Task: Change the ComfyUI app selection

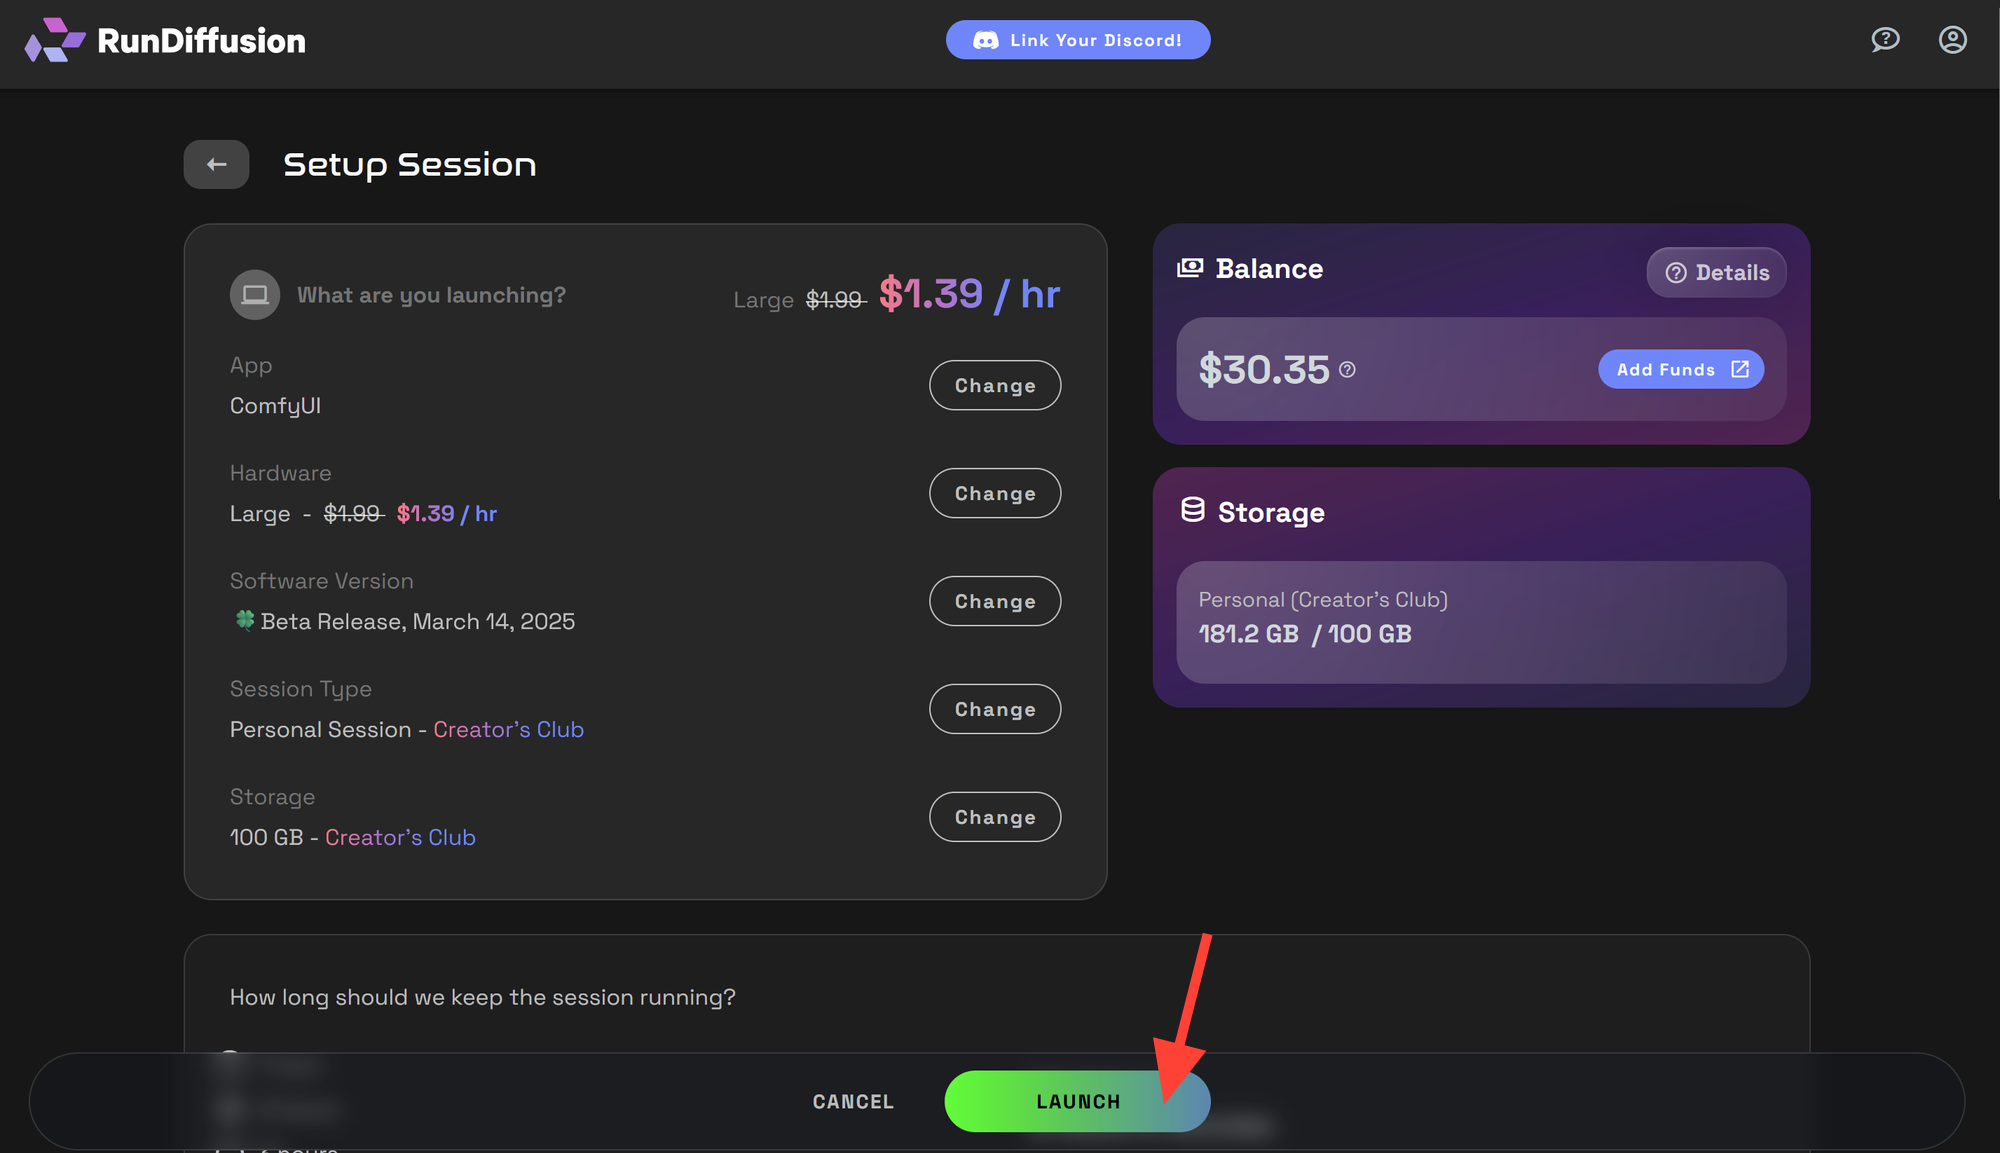Action: pos(995,385)
